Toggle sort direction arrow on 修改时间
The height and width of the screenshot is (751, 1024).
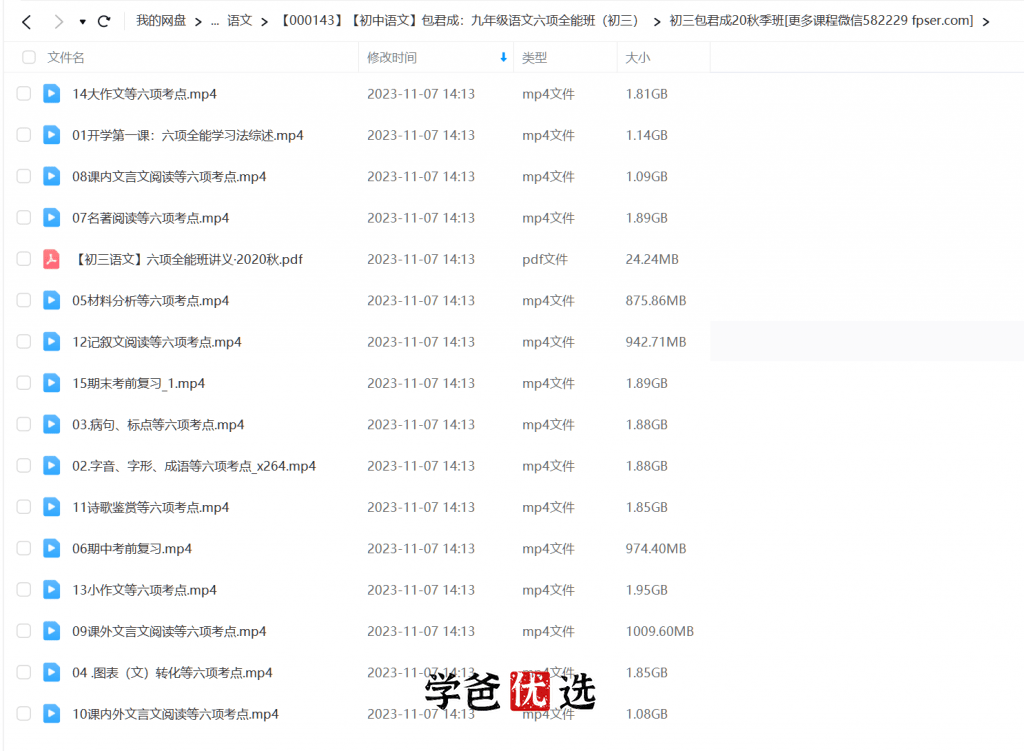503,57
